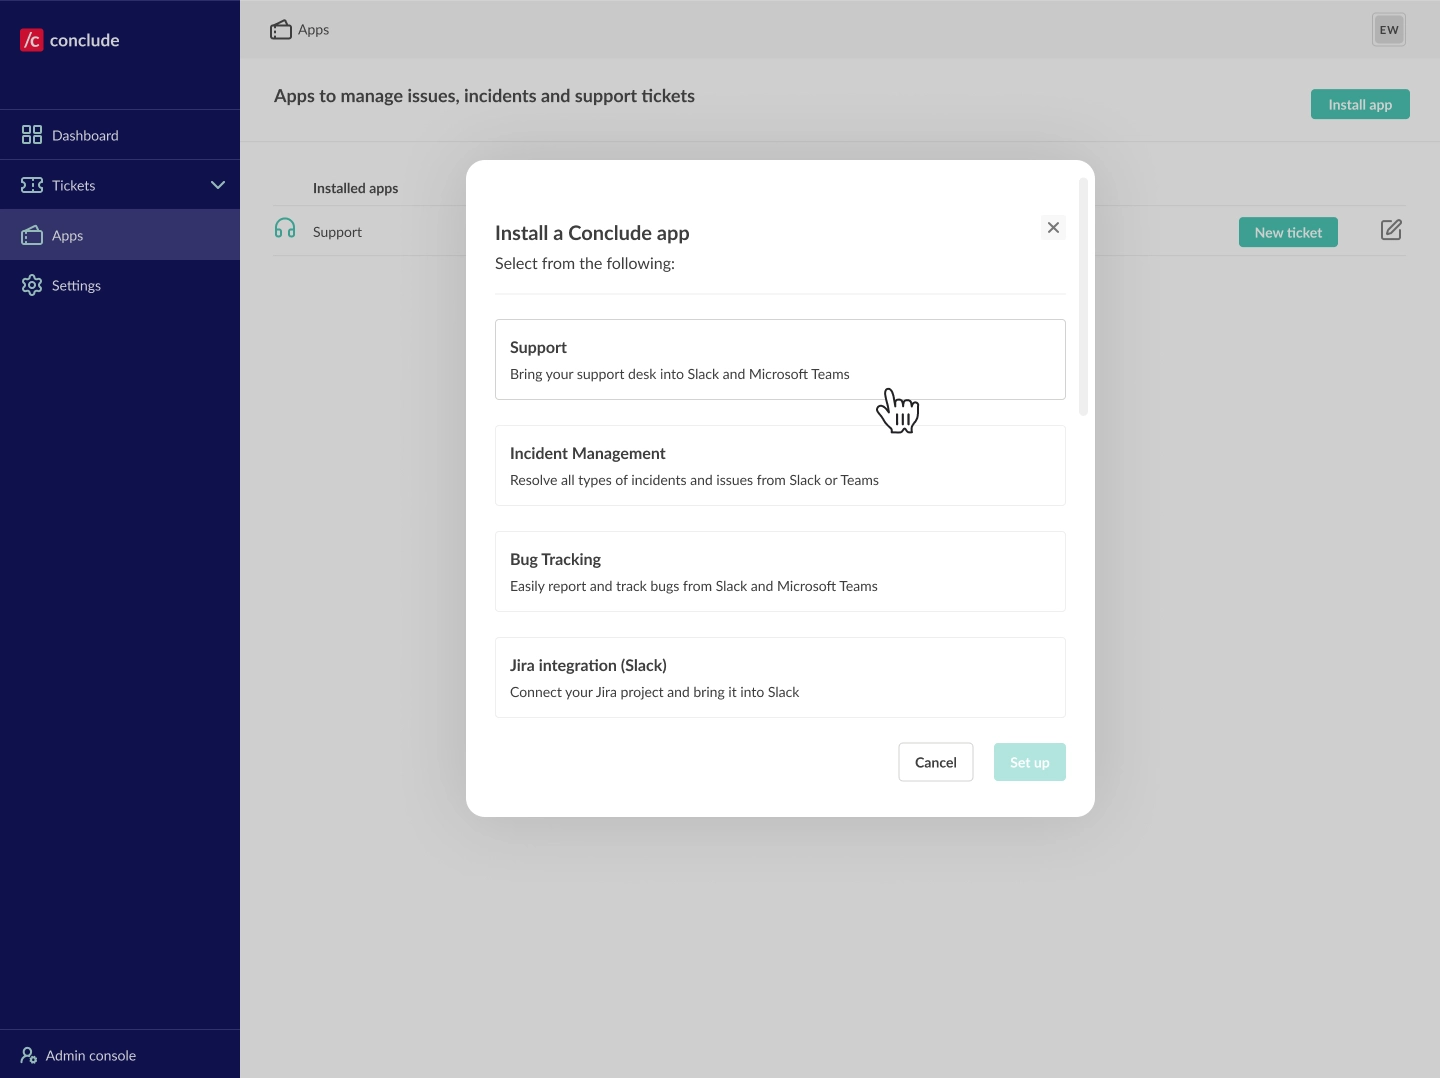Click the EW user avatar

pos(1389,30)
